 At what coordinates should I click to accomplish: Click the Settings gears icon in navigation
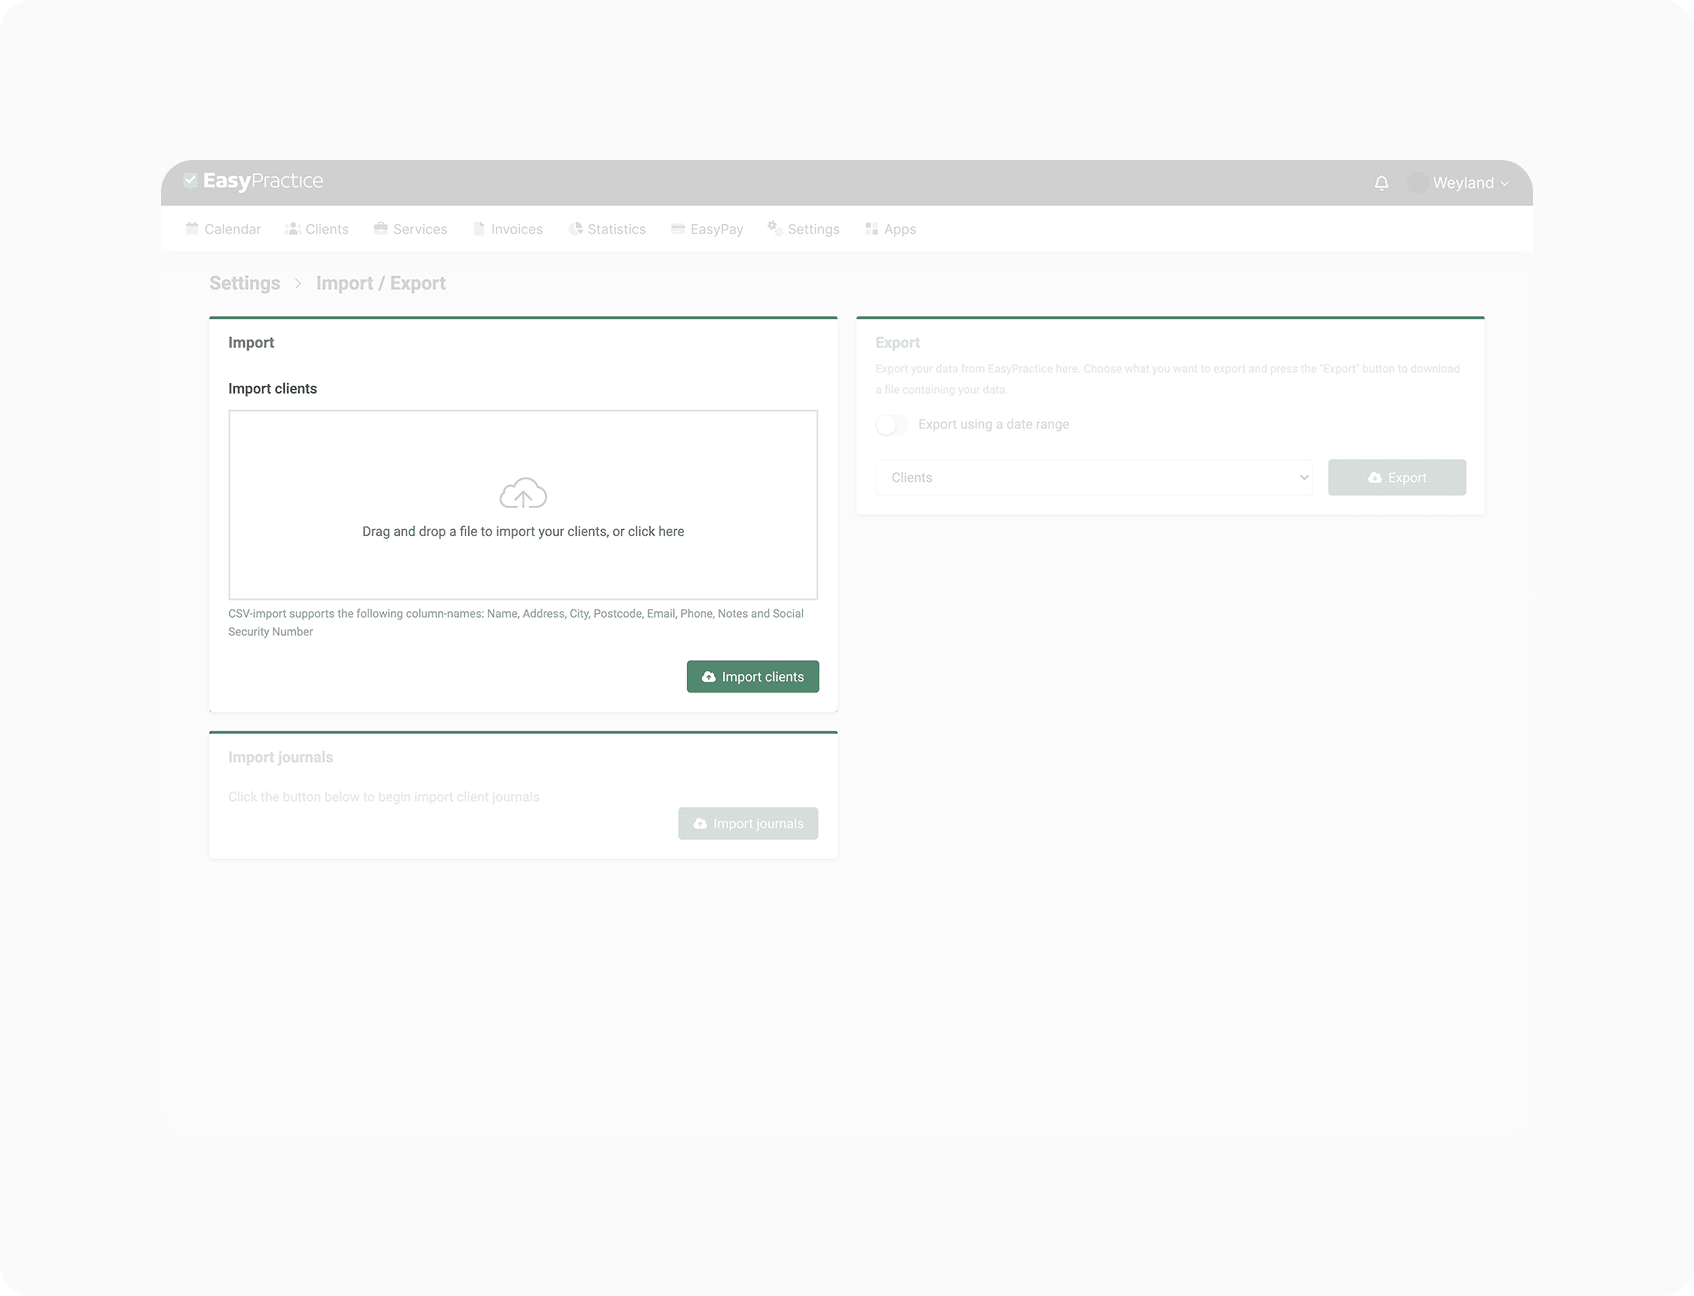coord(774,229)
